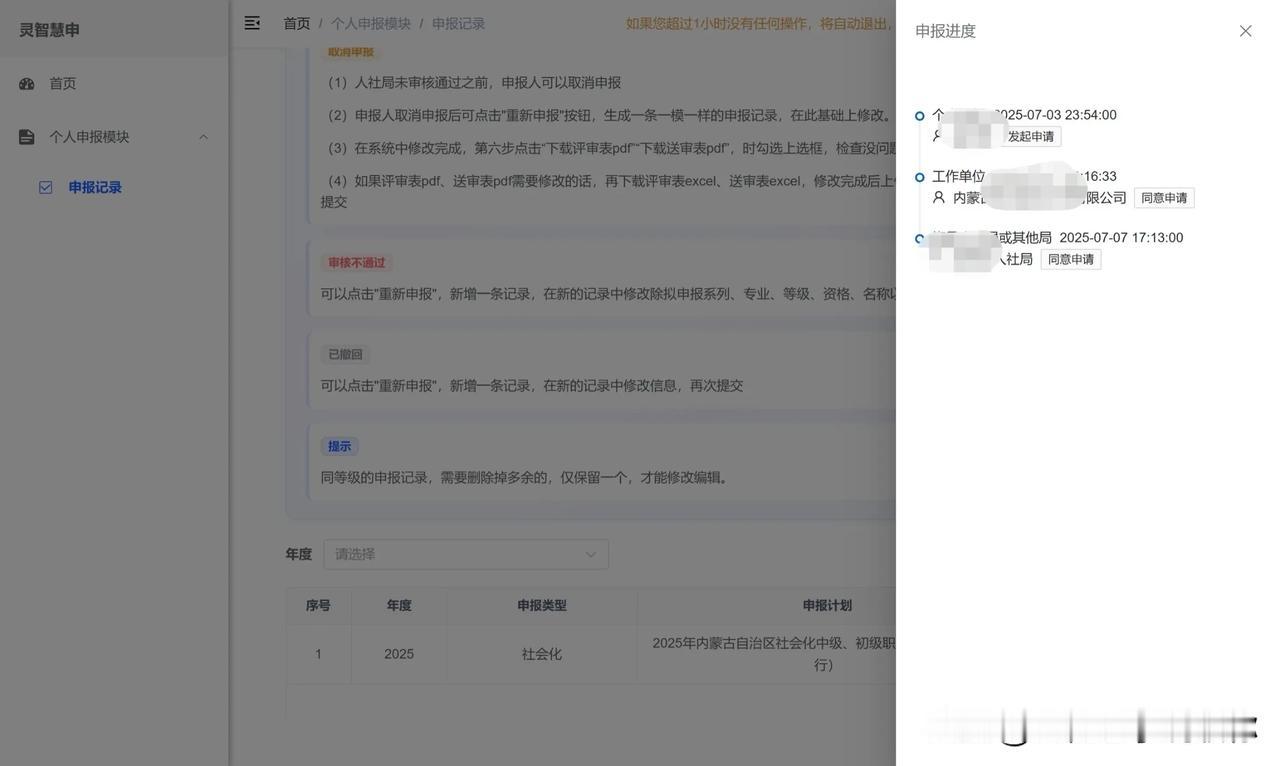Click the 审核不通过 tag

[x=357, y=263]
